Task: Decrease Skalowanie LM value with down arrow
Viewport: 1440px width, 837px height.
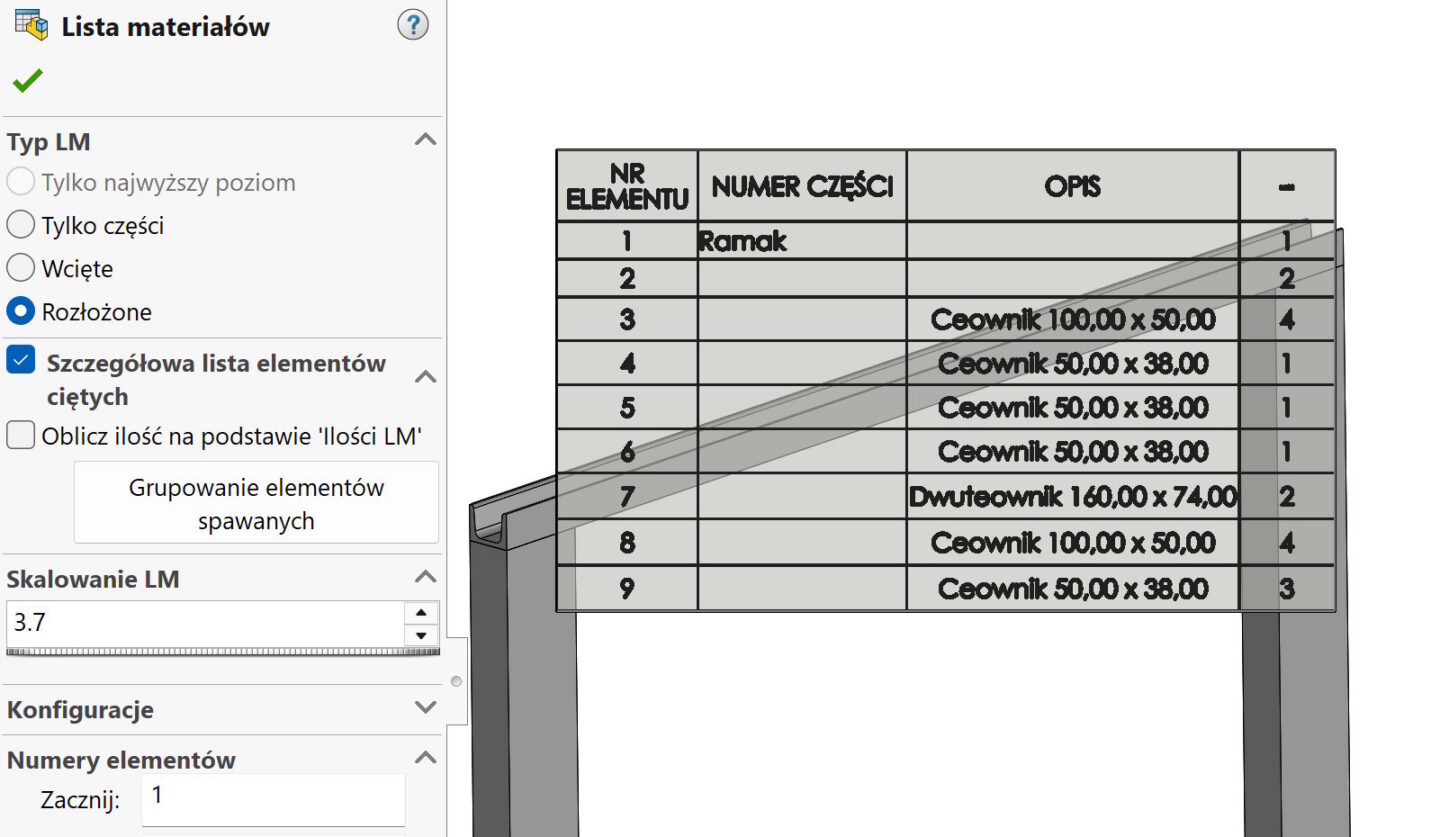Action: point(421,635)
